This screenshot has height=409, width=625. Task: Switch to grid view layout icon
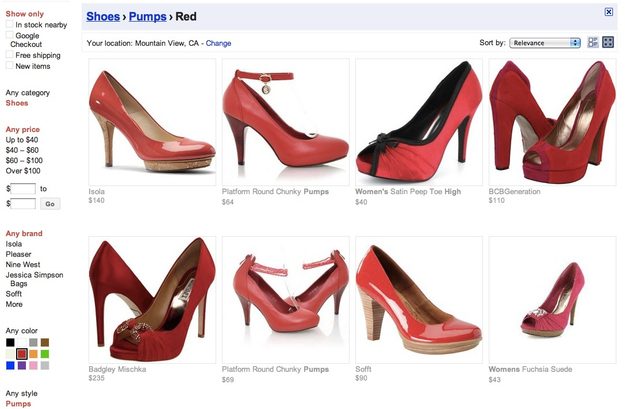(608, 42)
